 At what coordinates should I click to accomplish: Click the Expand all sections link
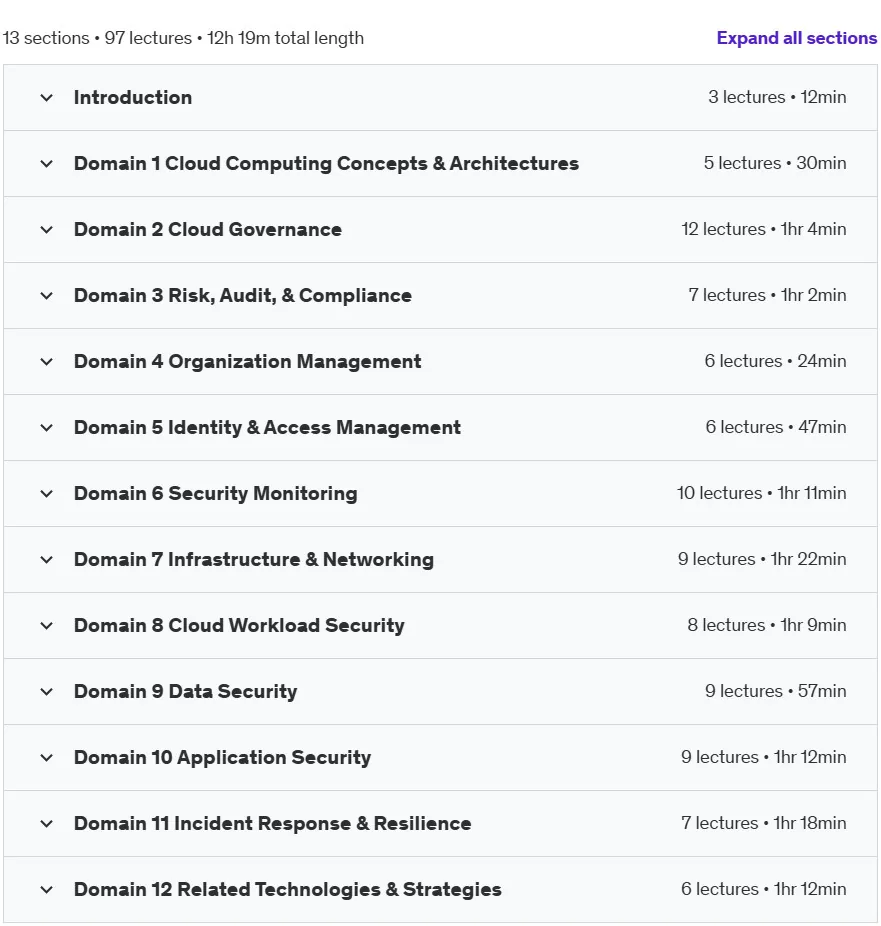point(797,38)
